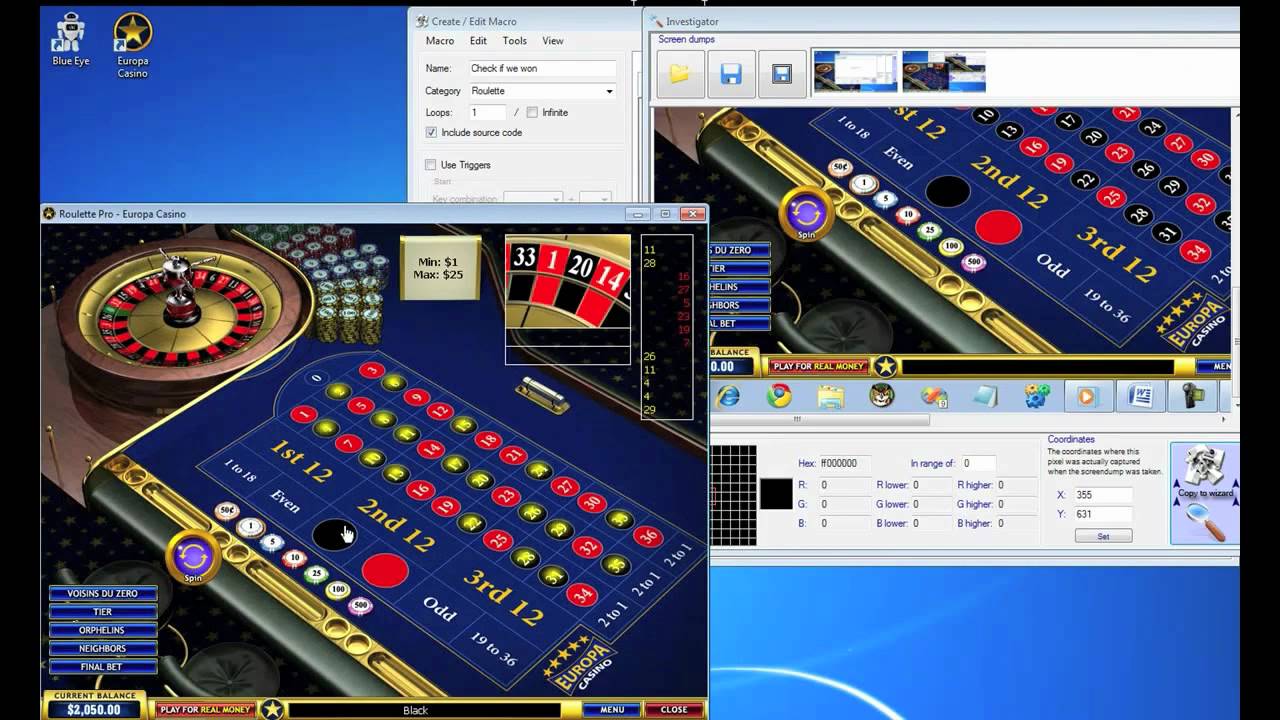The width and height of the screenshot is (1280, 720).
Task: Enable the Use Triggers checkbox
Action: tap(431, 165)
